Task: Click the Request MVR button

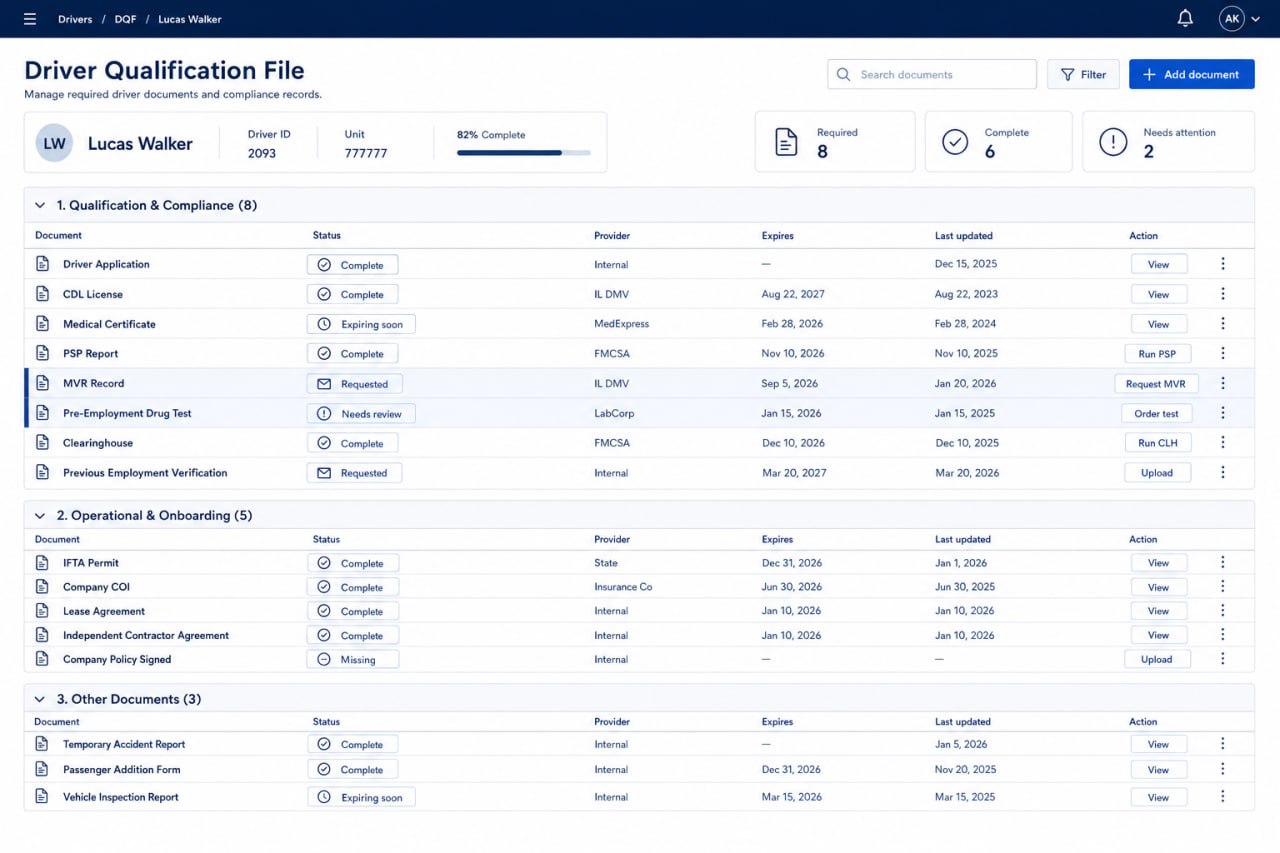Action: tap(1156, 384)
